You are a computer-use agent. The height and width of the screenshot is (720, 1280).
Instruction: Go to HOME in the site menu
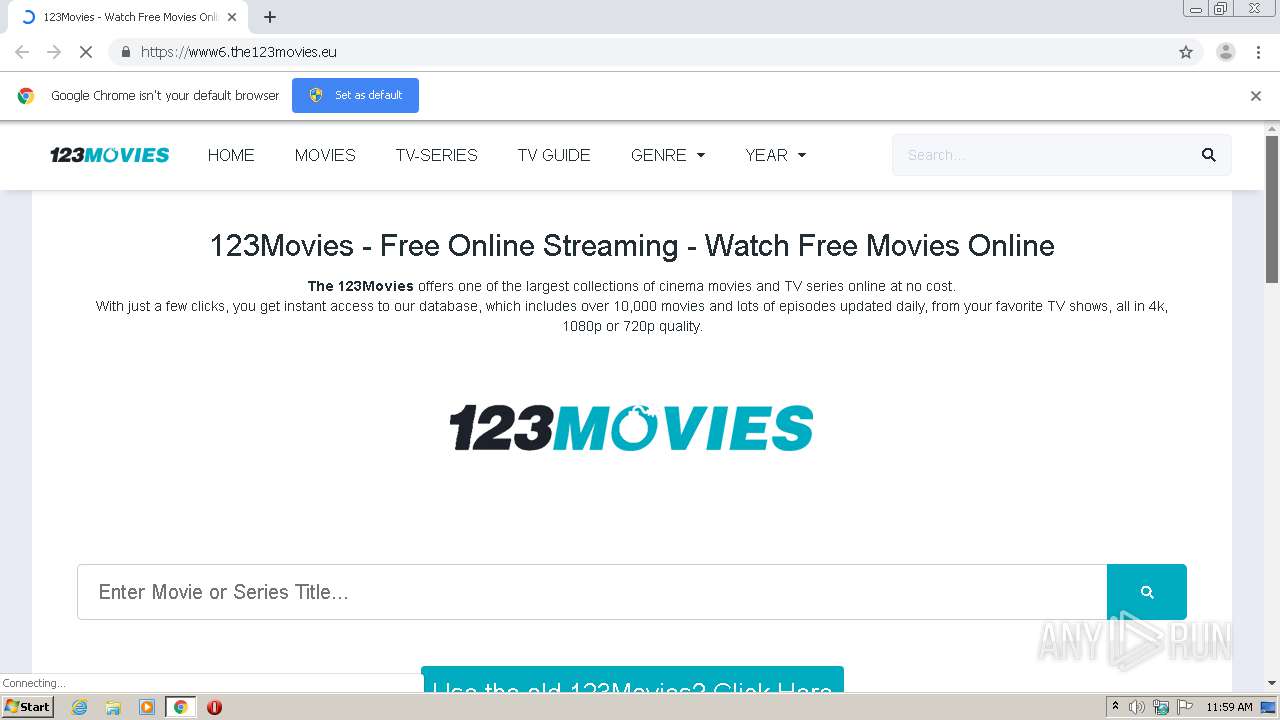[231, 155]
